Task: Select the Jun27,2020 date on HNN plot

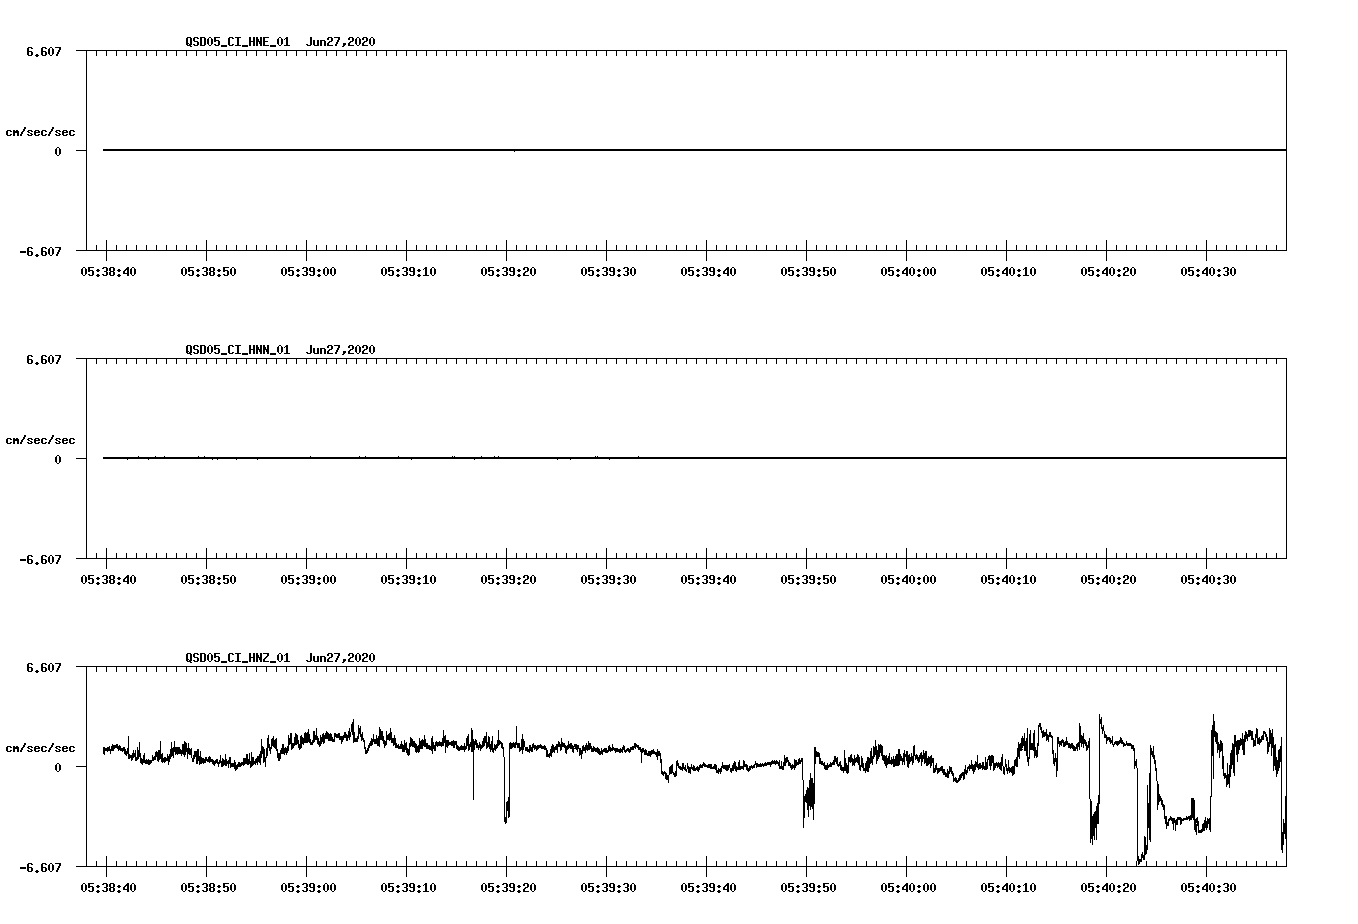Action: point(340,350)
